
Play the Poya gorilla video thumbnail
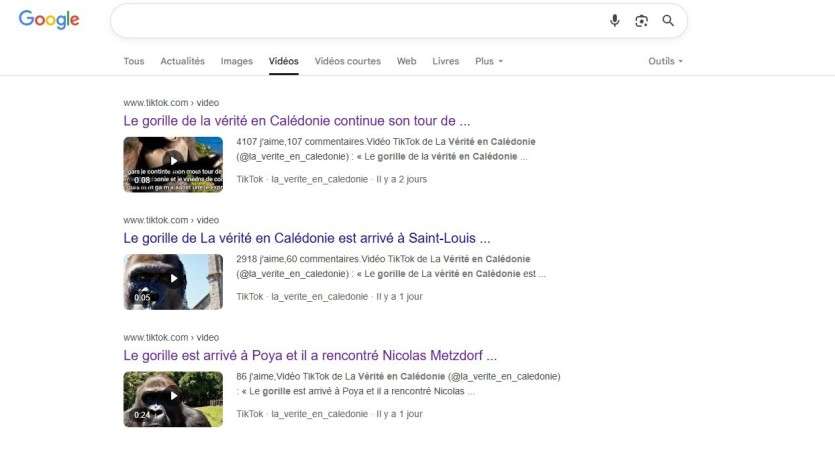pyautogui.click(x=173, y=399)
